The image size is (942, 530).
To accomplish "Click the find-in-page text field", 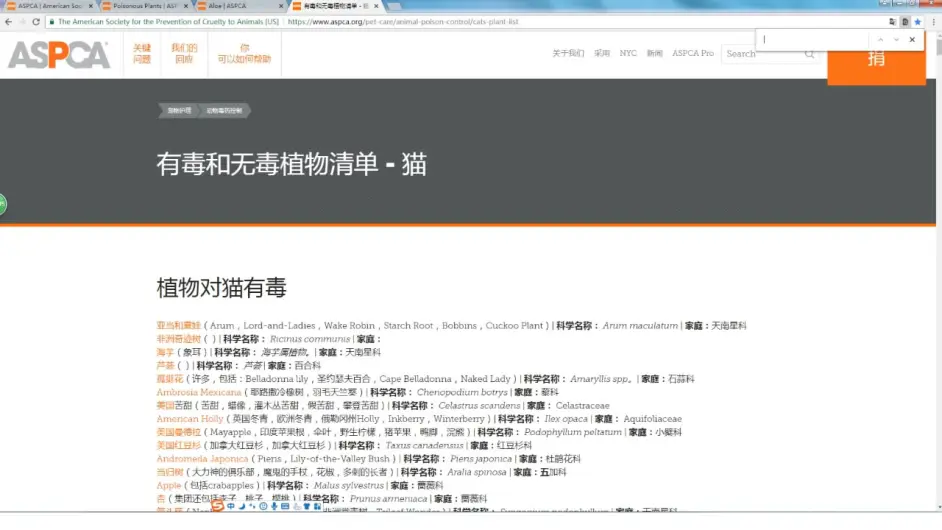I will point(815,40).
